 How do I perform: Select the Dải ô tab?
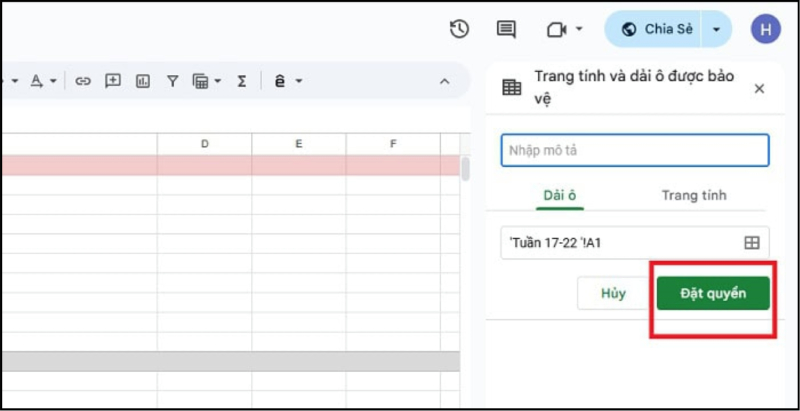(x=560, y=195)
